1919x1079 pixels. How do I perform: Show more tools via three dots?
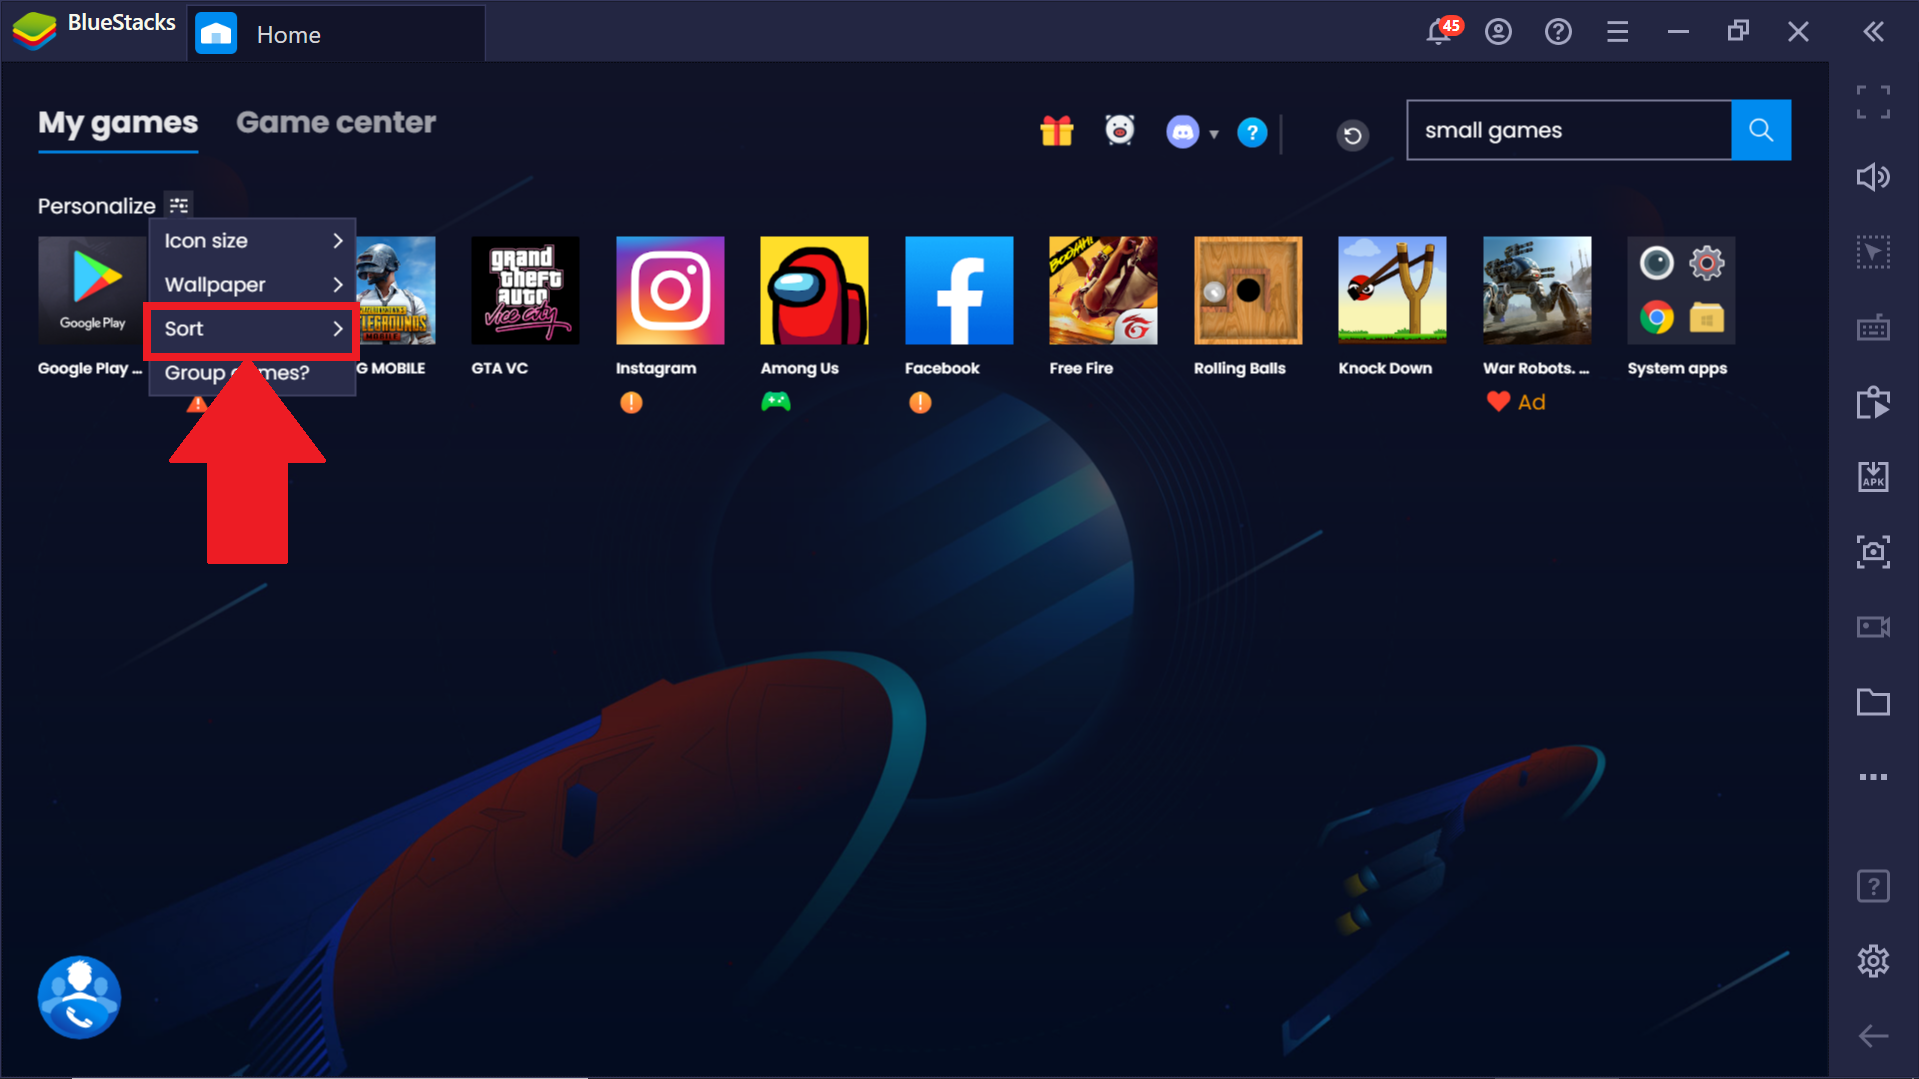[x=1873, y=777]
